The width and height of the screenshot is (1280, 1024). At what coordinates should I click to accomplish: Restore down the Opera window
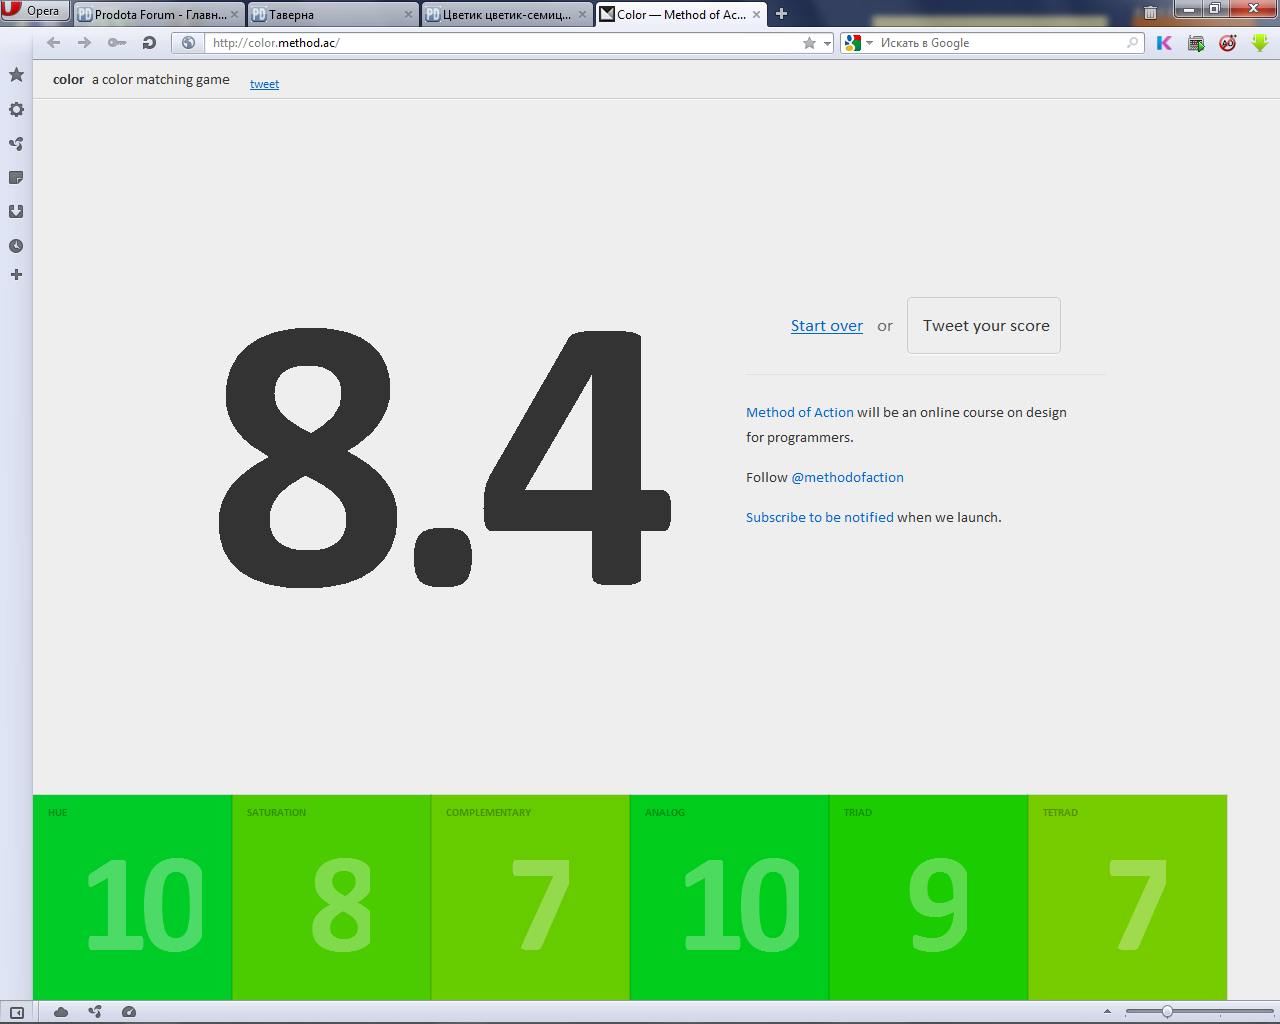(x=1214, y=9)
